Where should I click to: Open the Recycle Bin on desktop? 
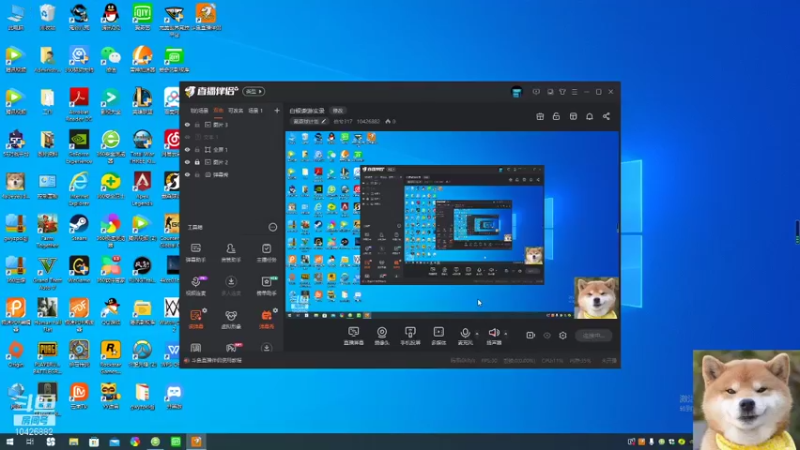pos(47,17)
